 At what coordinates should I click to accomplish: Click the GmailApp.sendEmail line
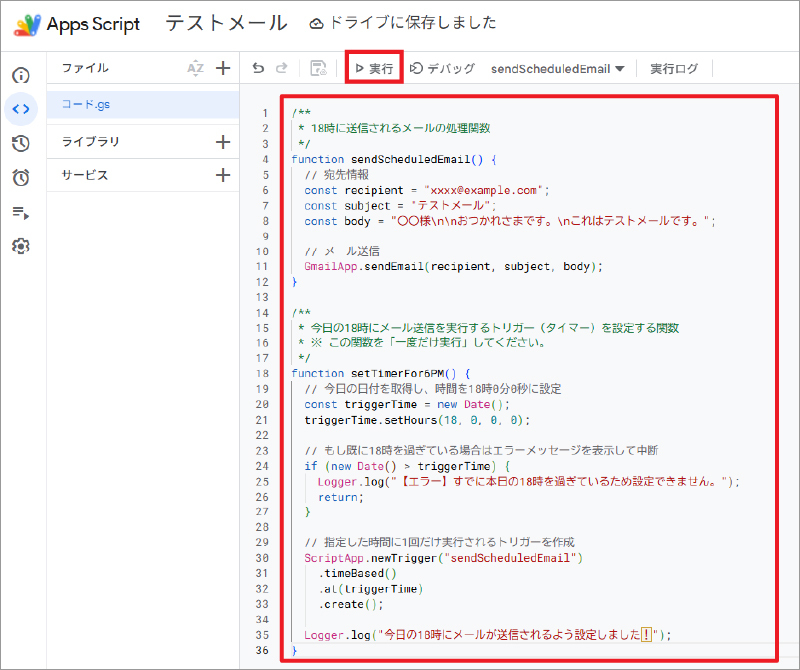coord(453,266)
